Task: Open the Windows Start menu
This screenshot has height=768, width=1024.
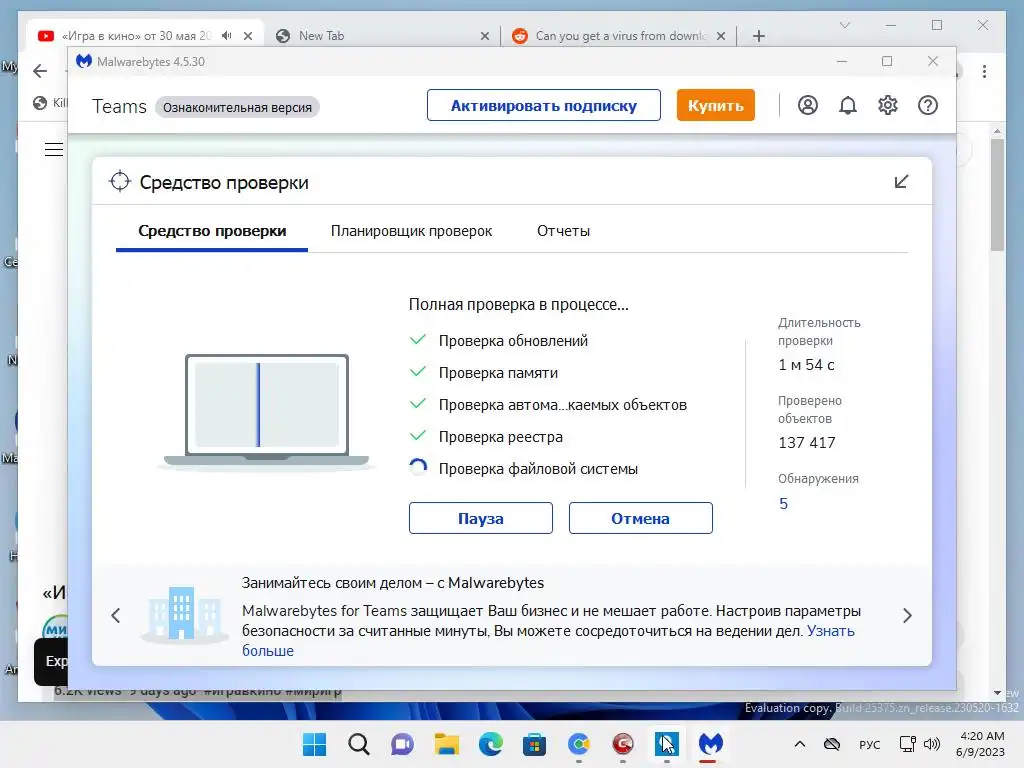Action: coord(314,744)
